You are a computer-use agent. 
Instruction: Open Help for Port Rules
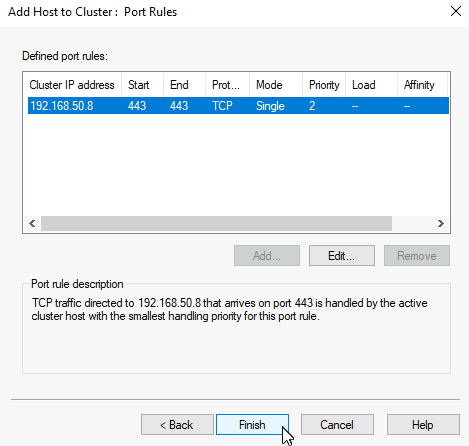pos(423,425)
